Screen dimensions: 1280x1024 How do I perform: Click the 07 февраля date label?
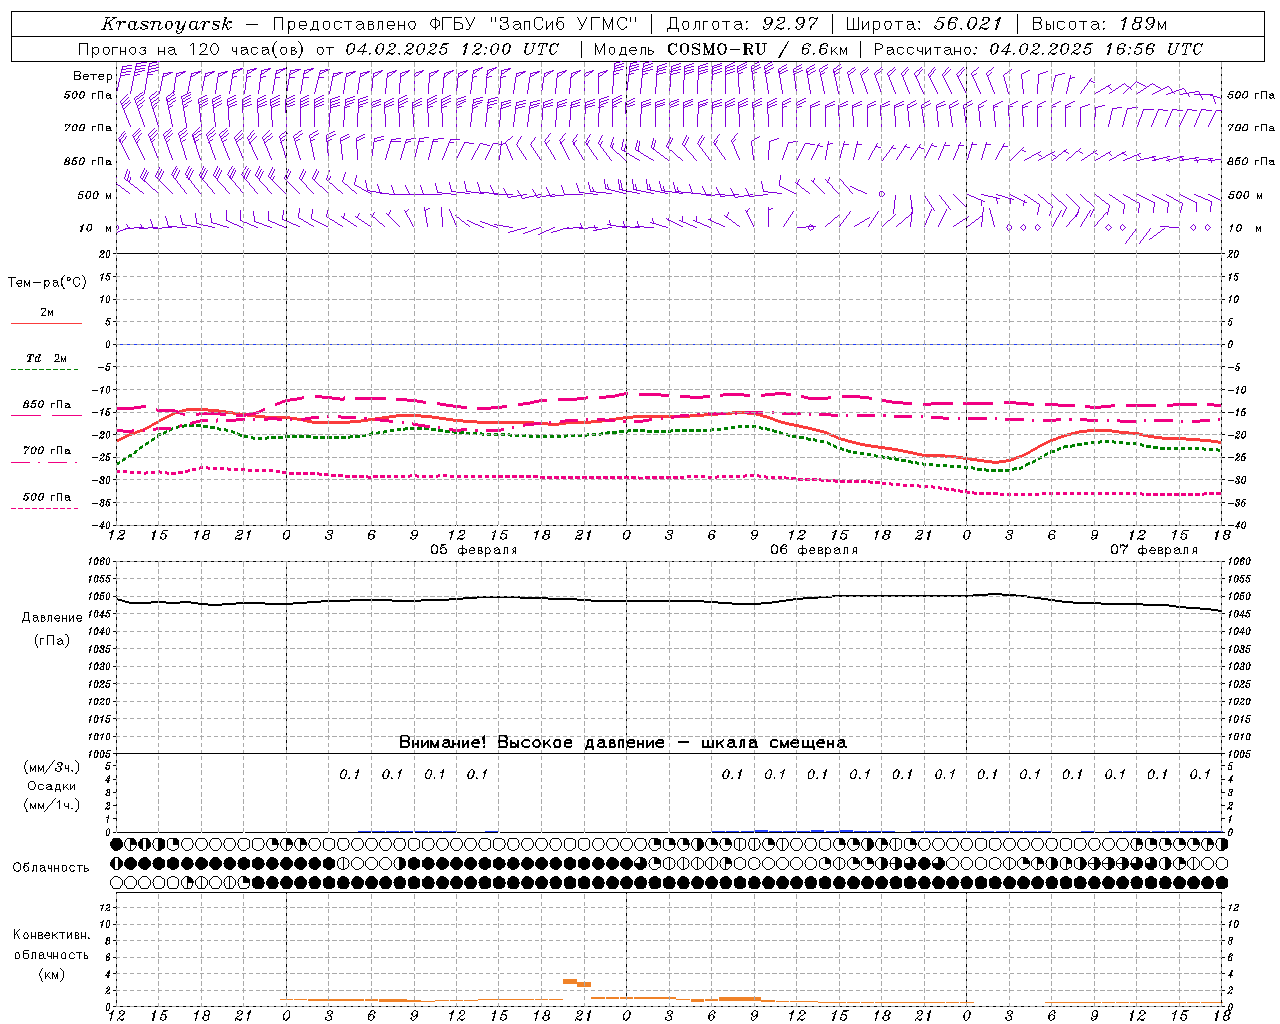coord(1153,550)
